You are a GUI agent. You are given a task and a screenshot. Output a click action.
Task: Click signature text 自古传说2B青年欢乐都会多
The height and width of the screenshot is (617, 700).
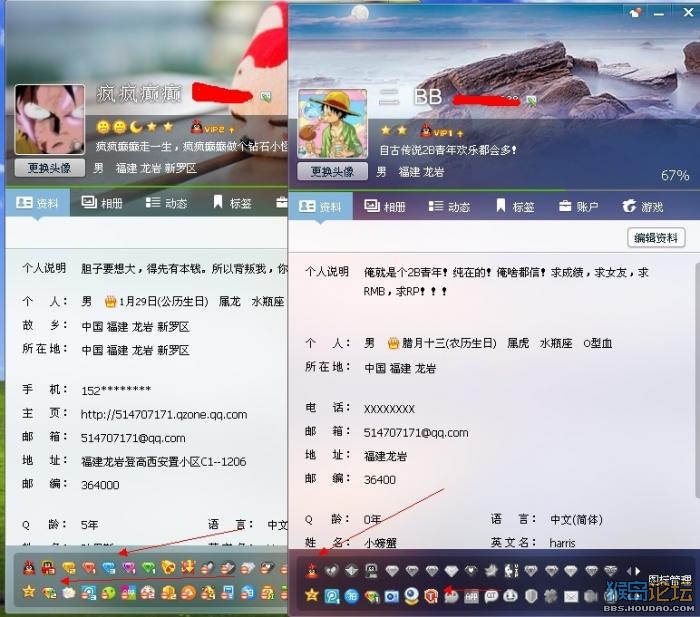pyautogui.click(x=448, y=150)
